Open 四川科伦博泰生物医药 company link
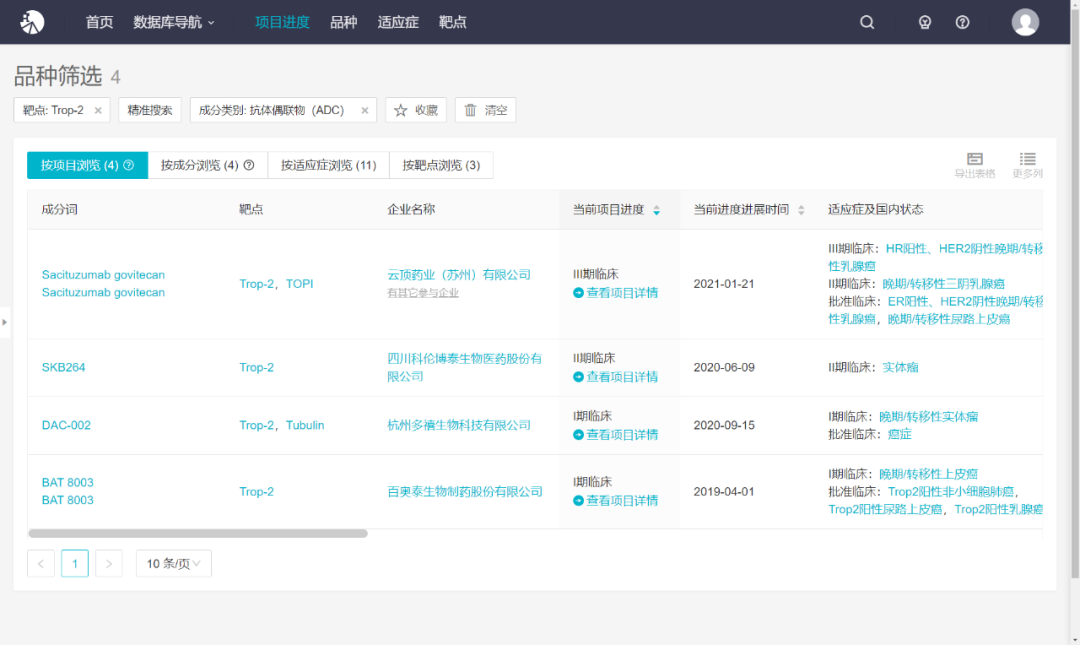 click(464, 367)
